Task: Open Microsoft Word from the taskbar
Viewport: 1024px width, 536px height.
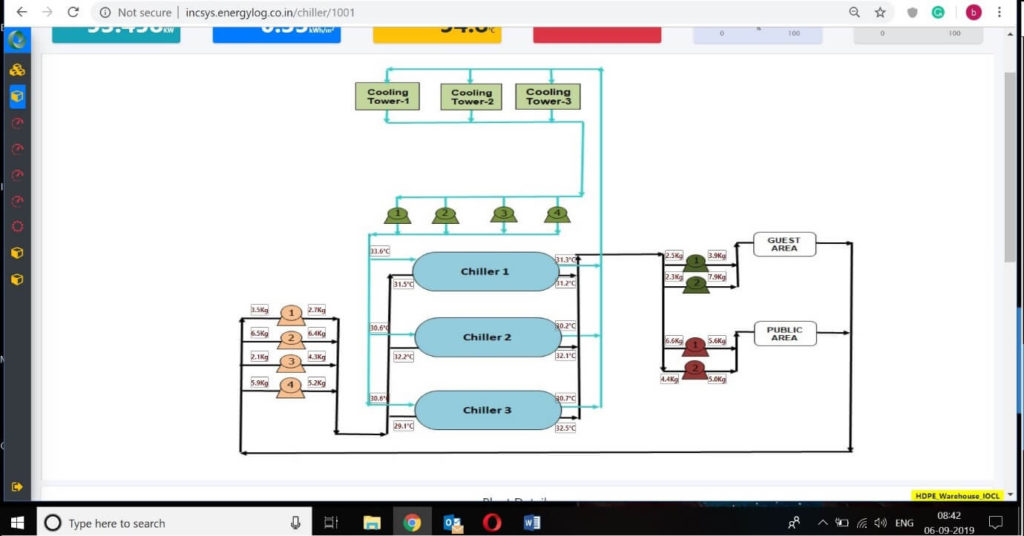Action: [532, 522]
